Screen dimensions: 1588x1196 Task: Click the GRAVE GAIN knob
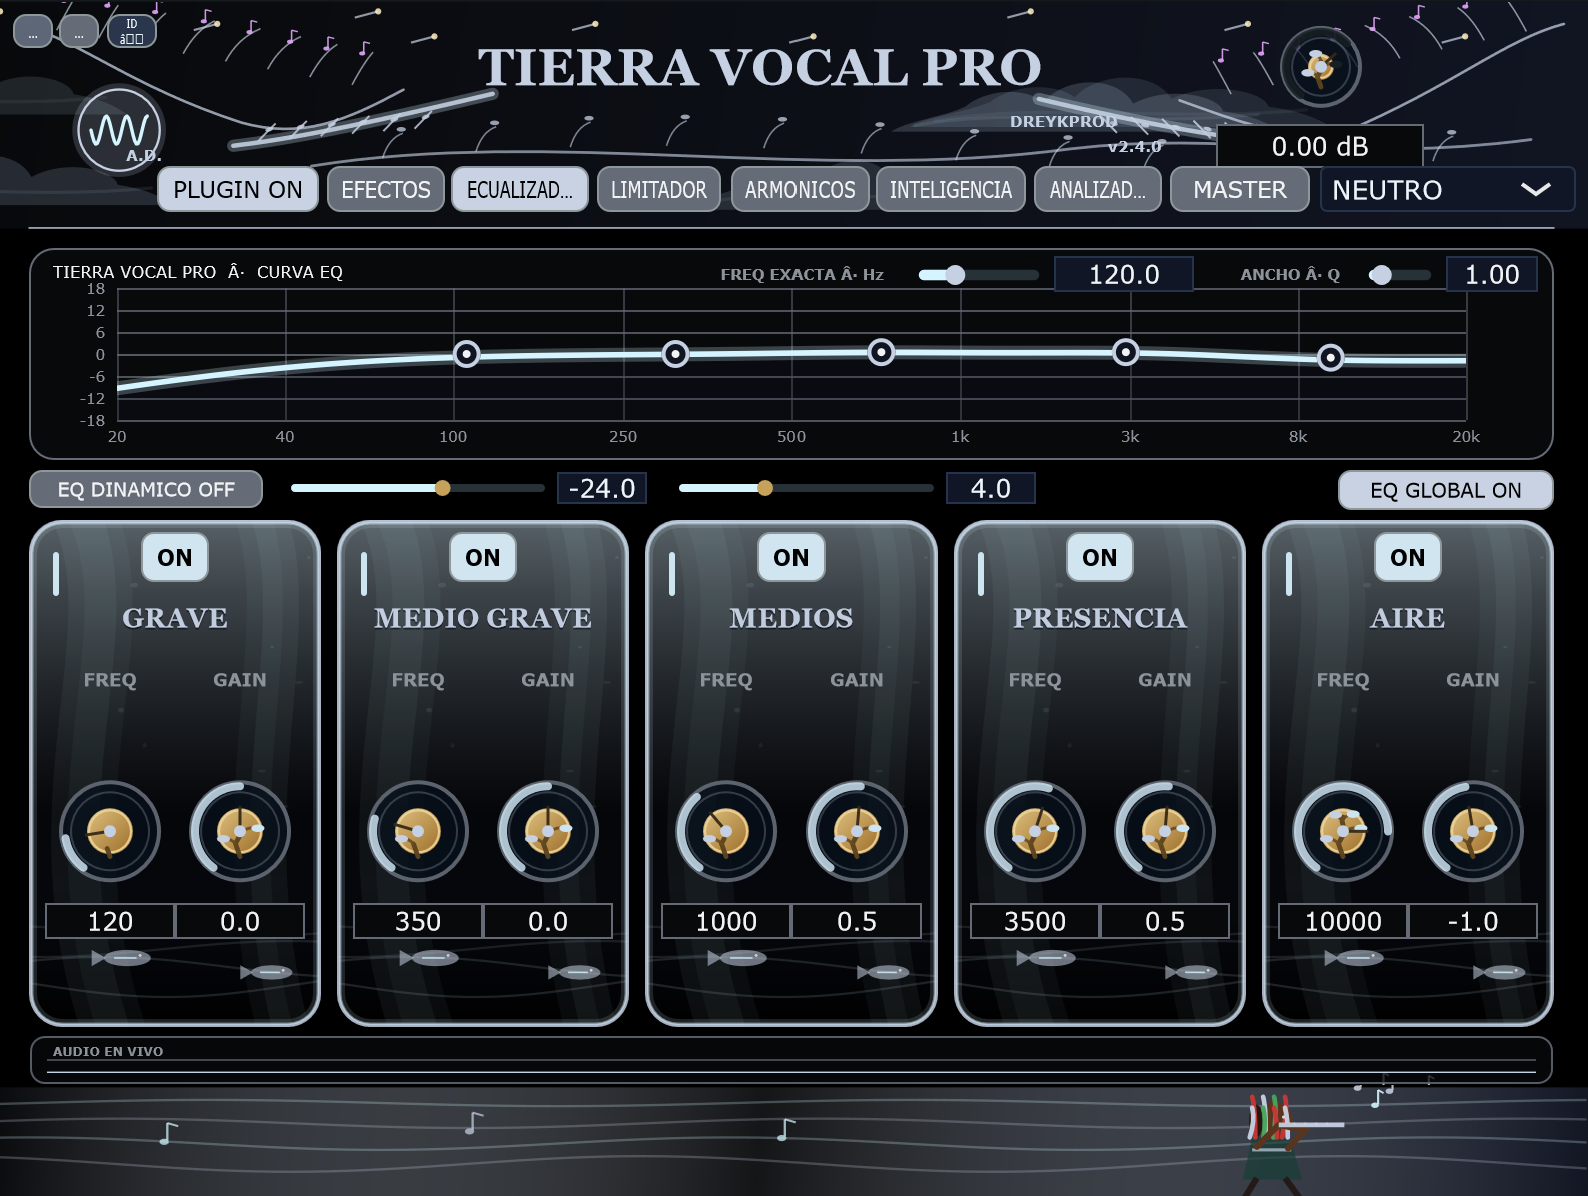240,831
